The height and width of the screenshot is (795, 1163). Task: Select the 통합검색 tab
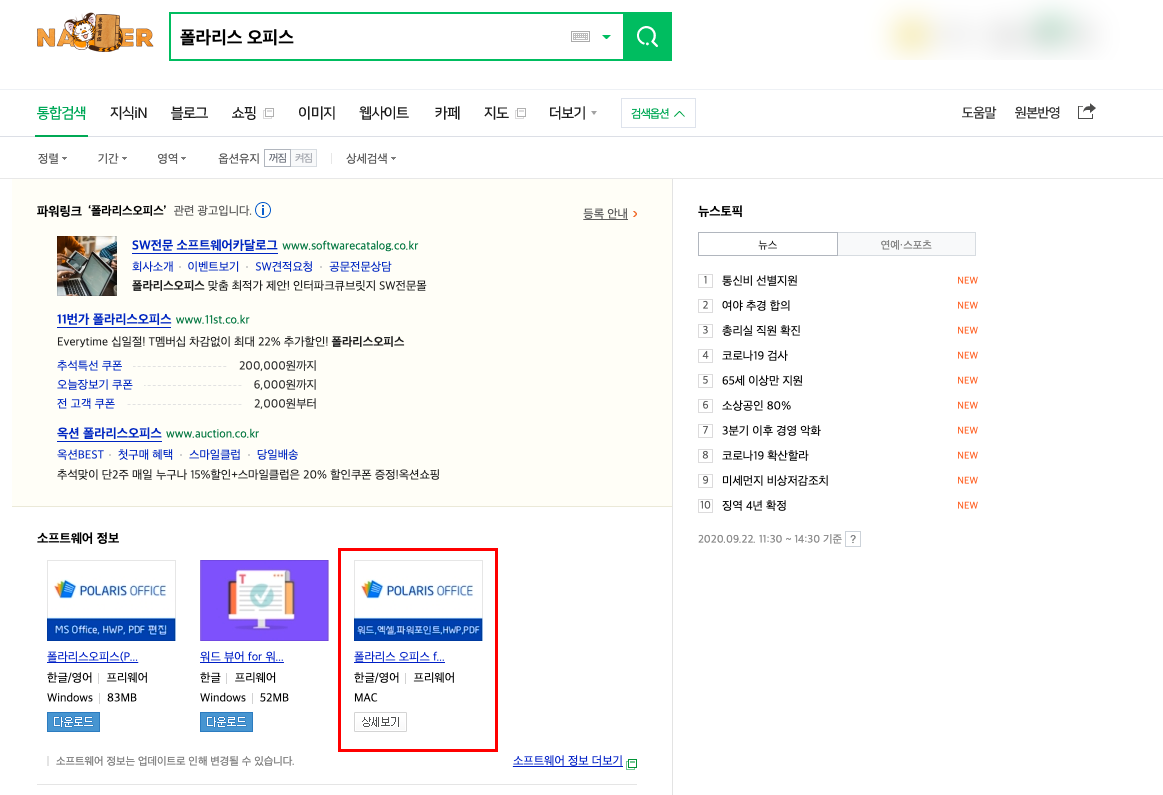click(x=62, y=113)
